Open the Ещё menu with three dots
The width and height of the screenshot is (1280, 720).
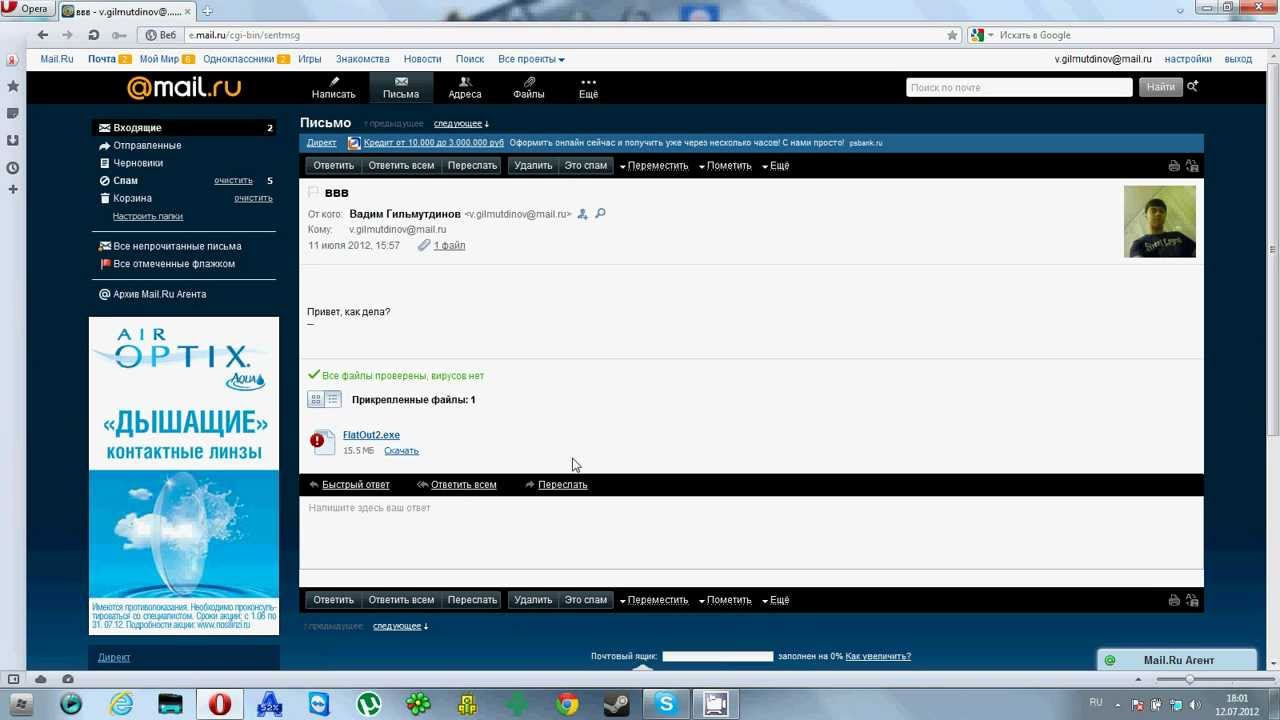point(588,88)
